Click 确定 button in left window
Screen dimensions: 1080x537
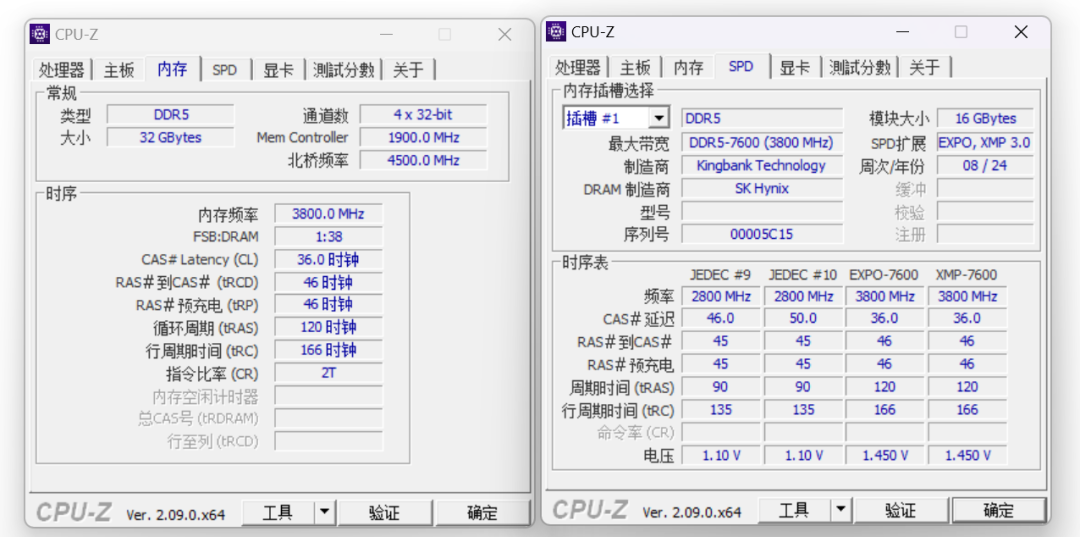coord(482,513)
